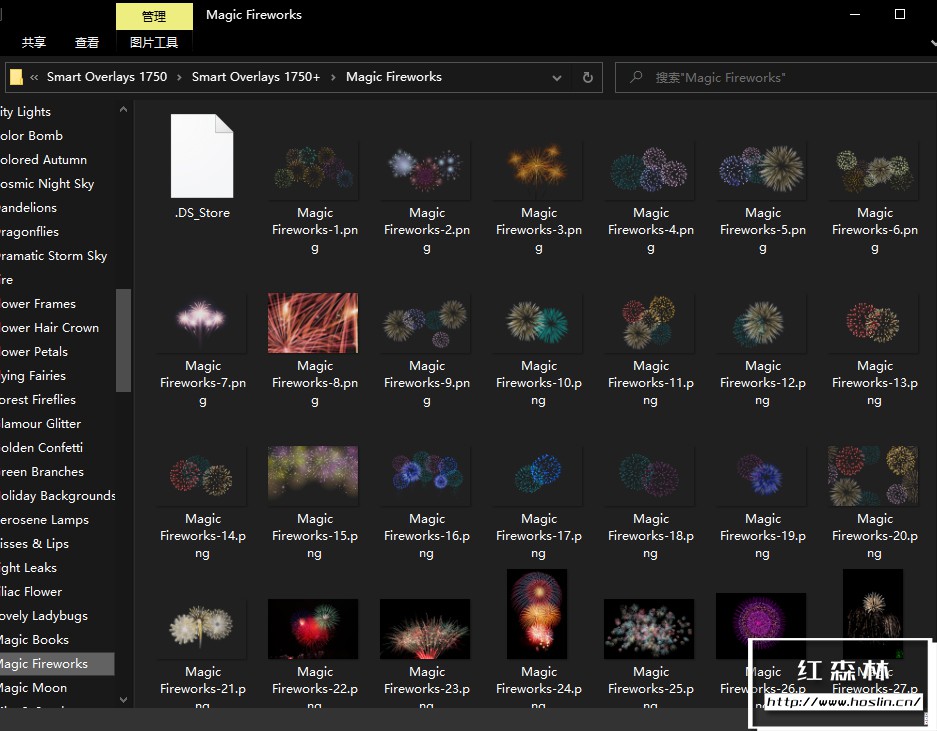Select Magic Fireworks-12.png thumbnail
This screenshot has height=731, width=937.
[x=761, y=323]
